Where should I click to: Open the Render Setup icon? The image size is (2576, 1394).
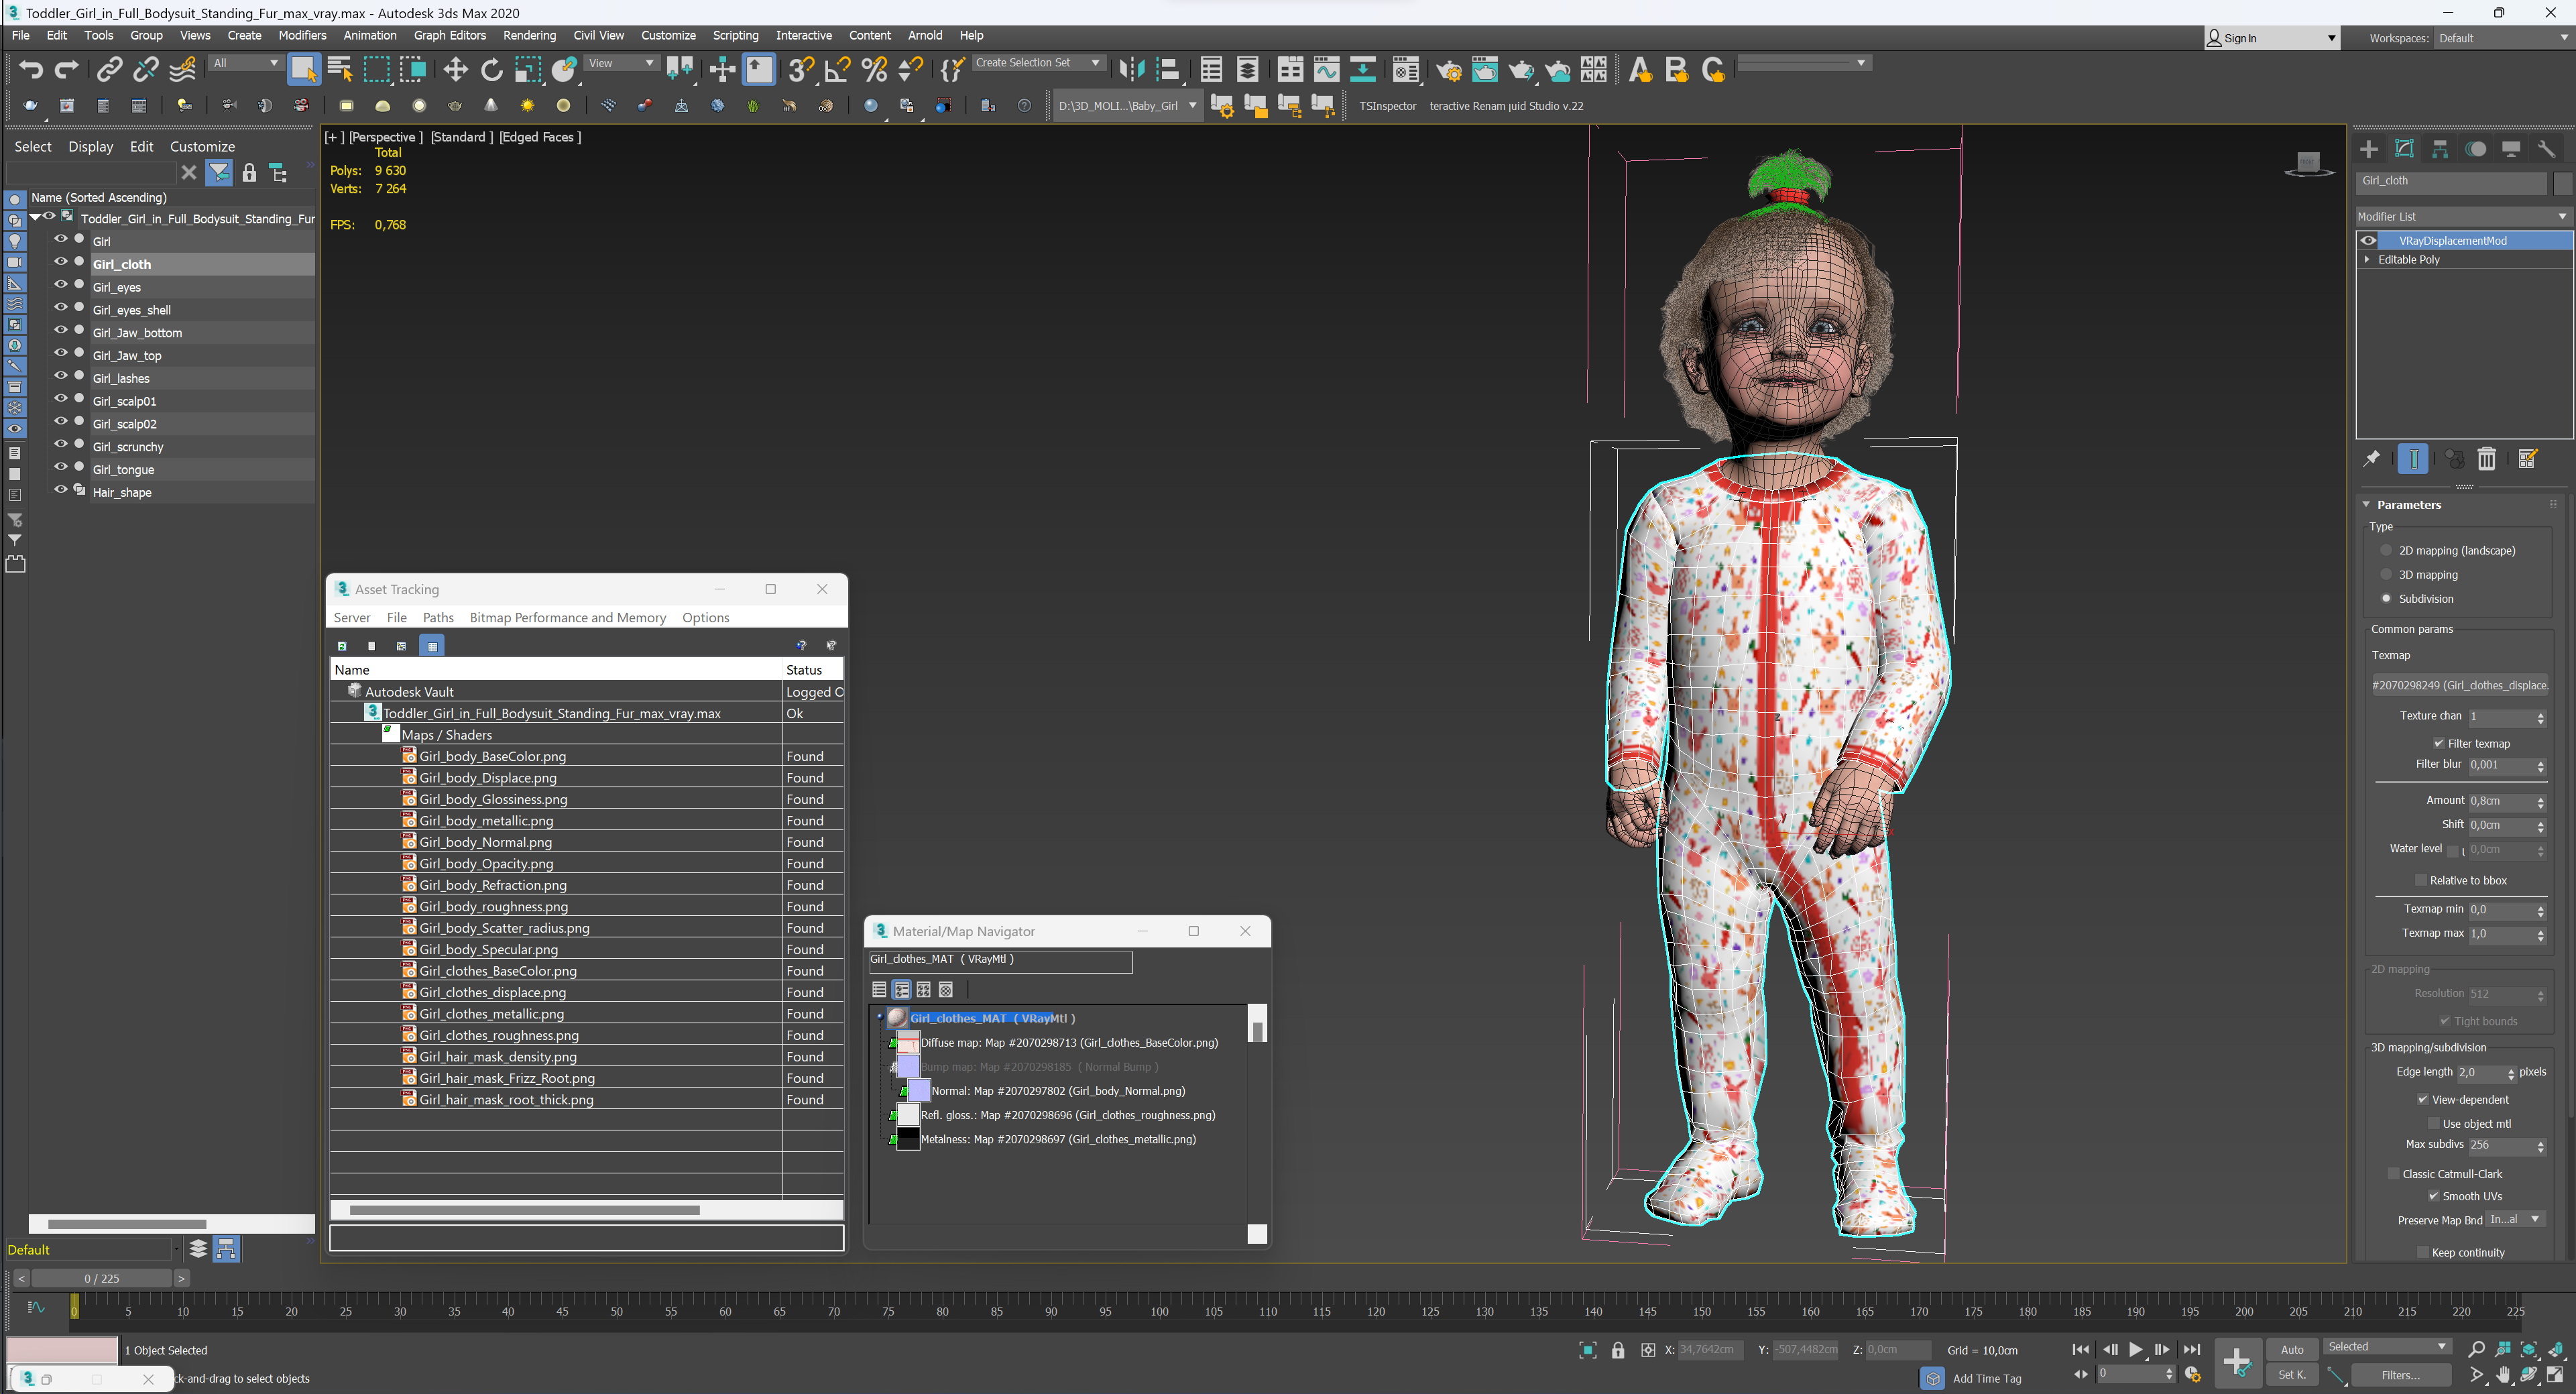click(x=1448, y=69)
